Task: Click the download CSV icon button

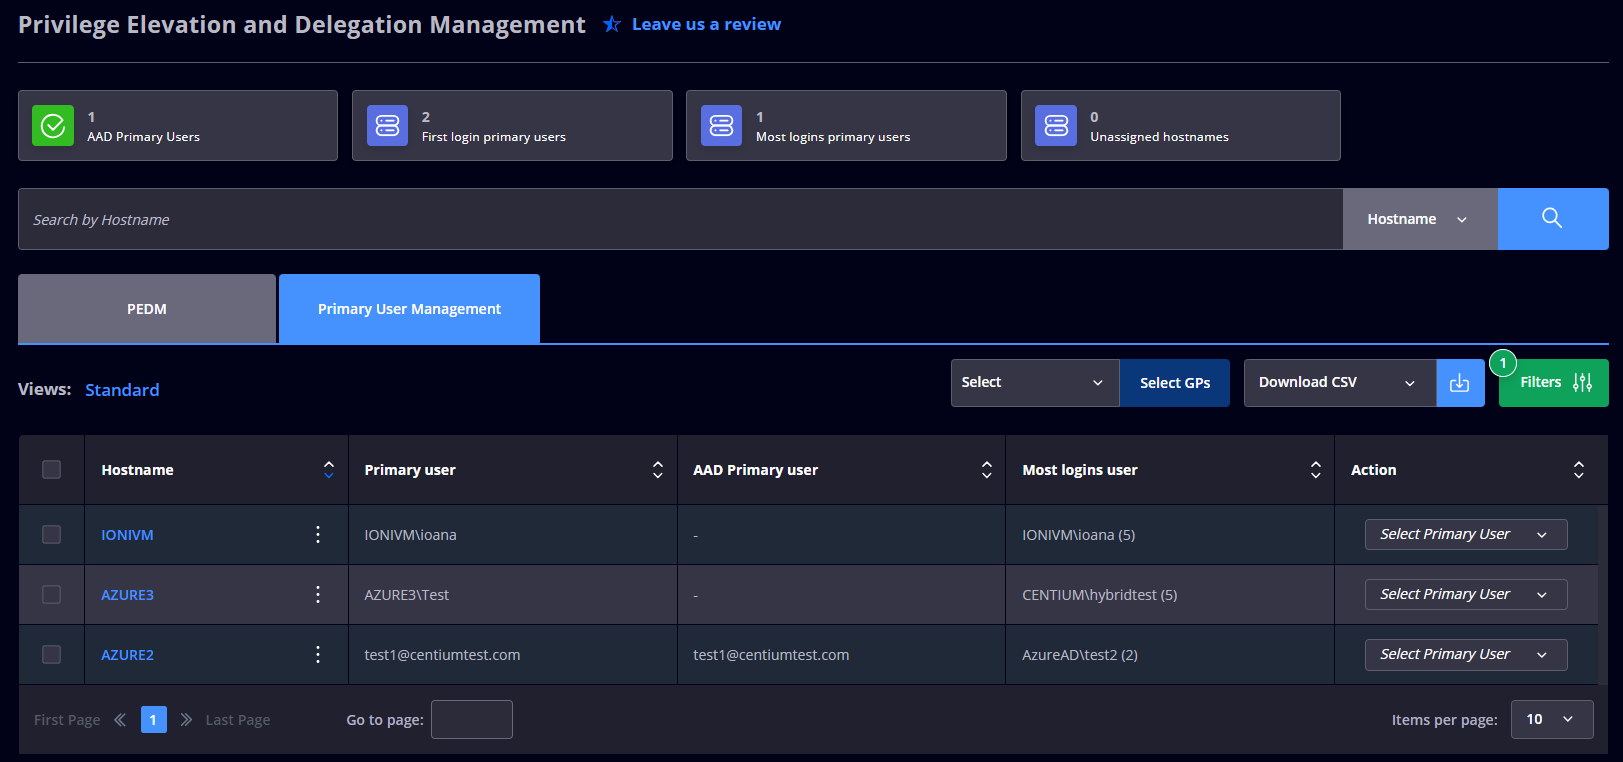Action: (x=1460, y=383)
